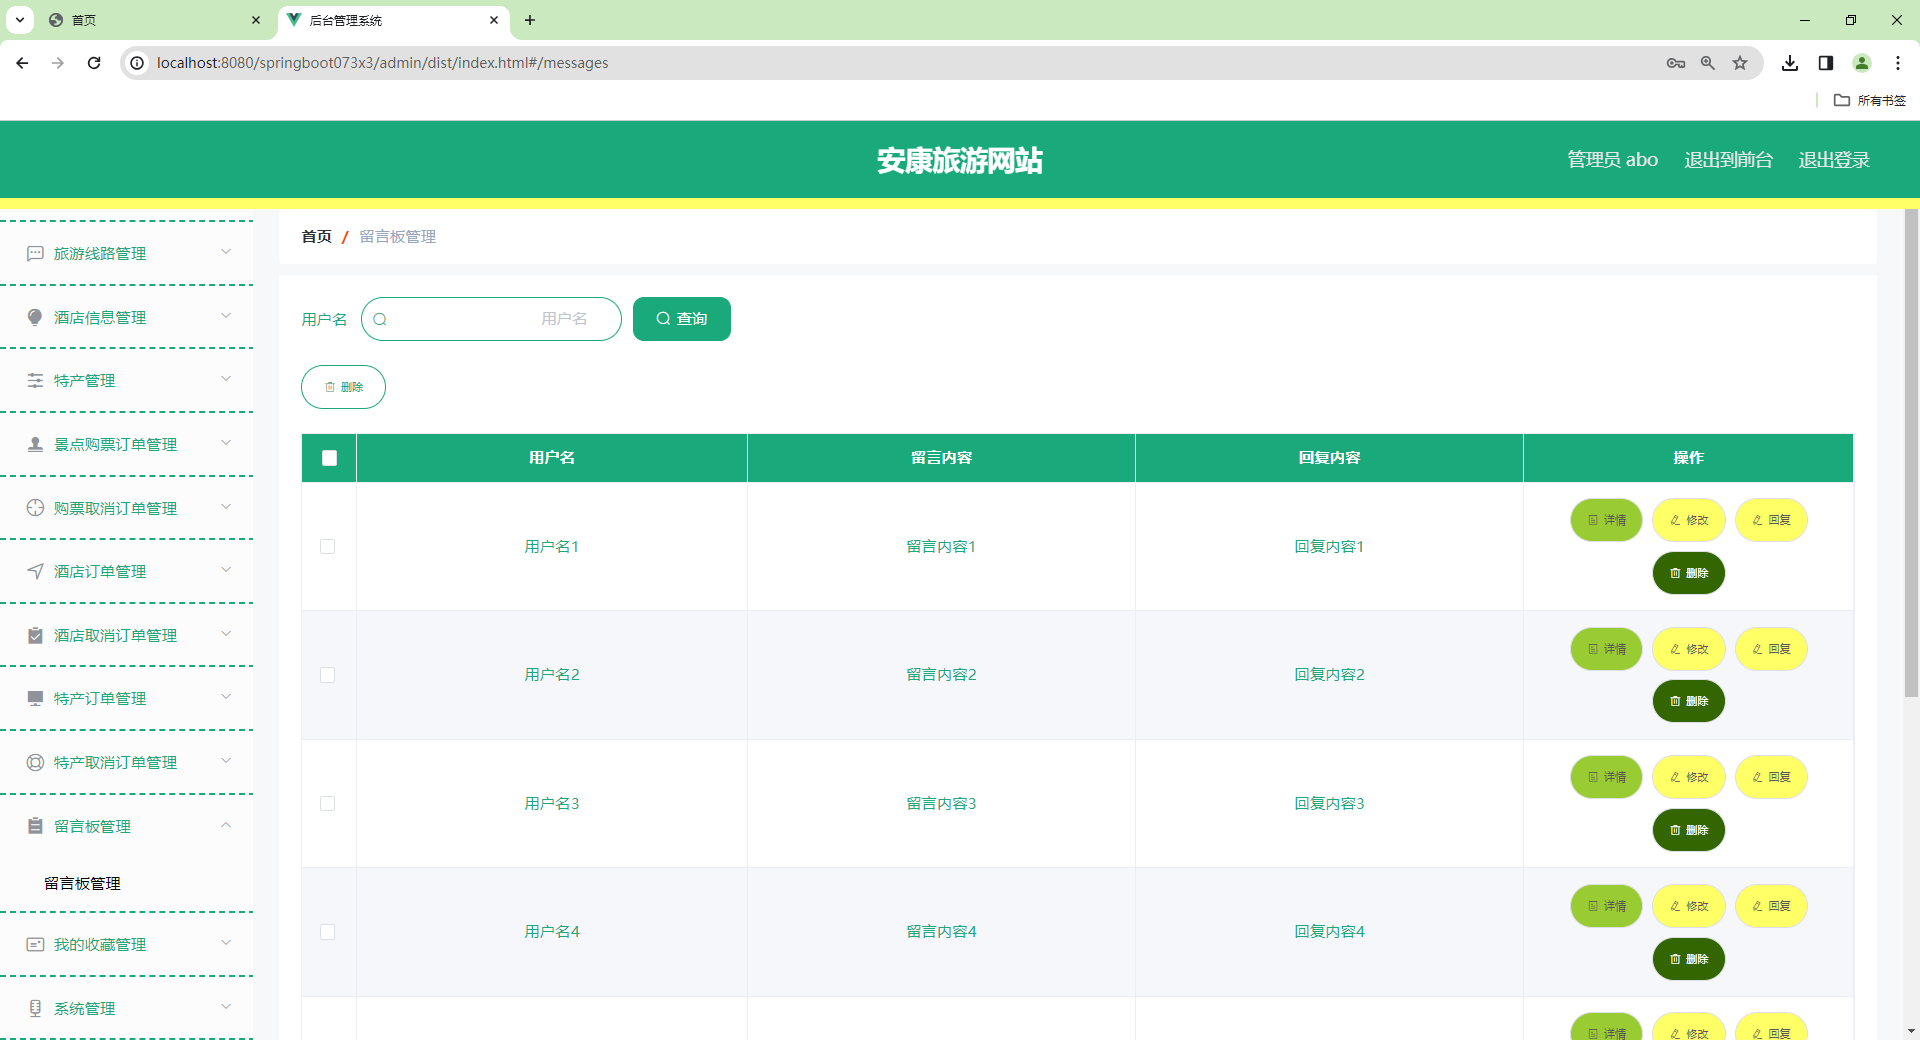Expand 购票取消订单管理 with its chevron
This screenshot has width=1920, height=1040.
226,506
